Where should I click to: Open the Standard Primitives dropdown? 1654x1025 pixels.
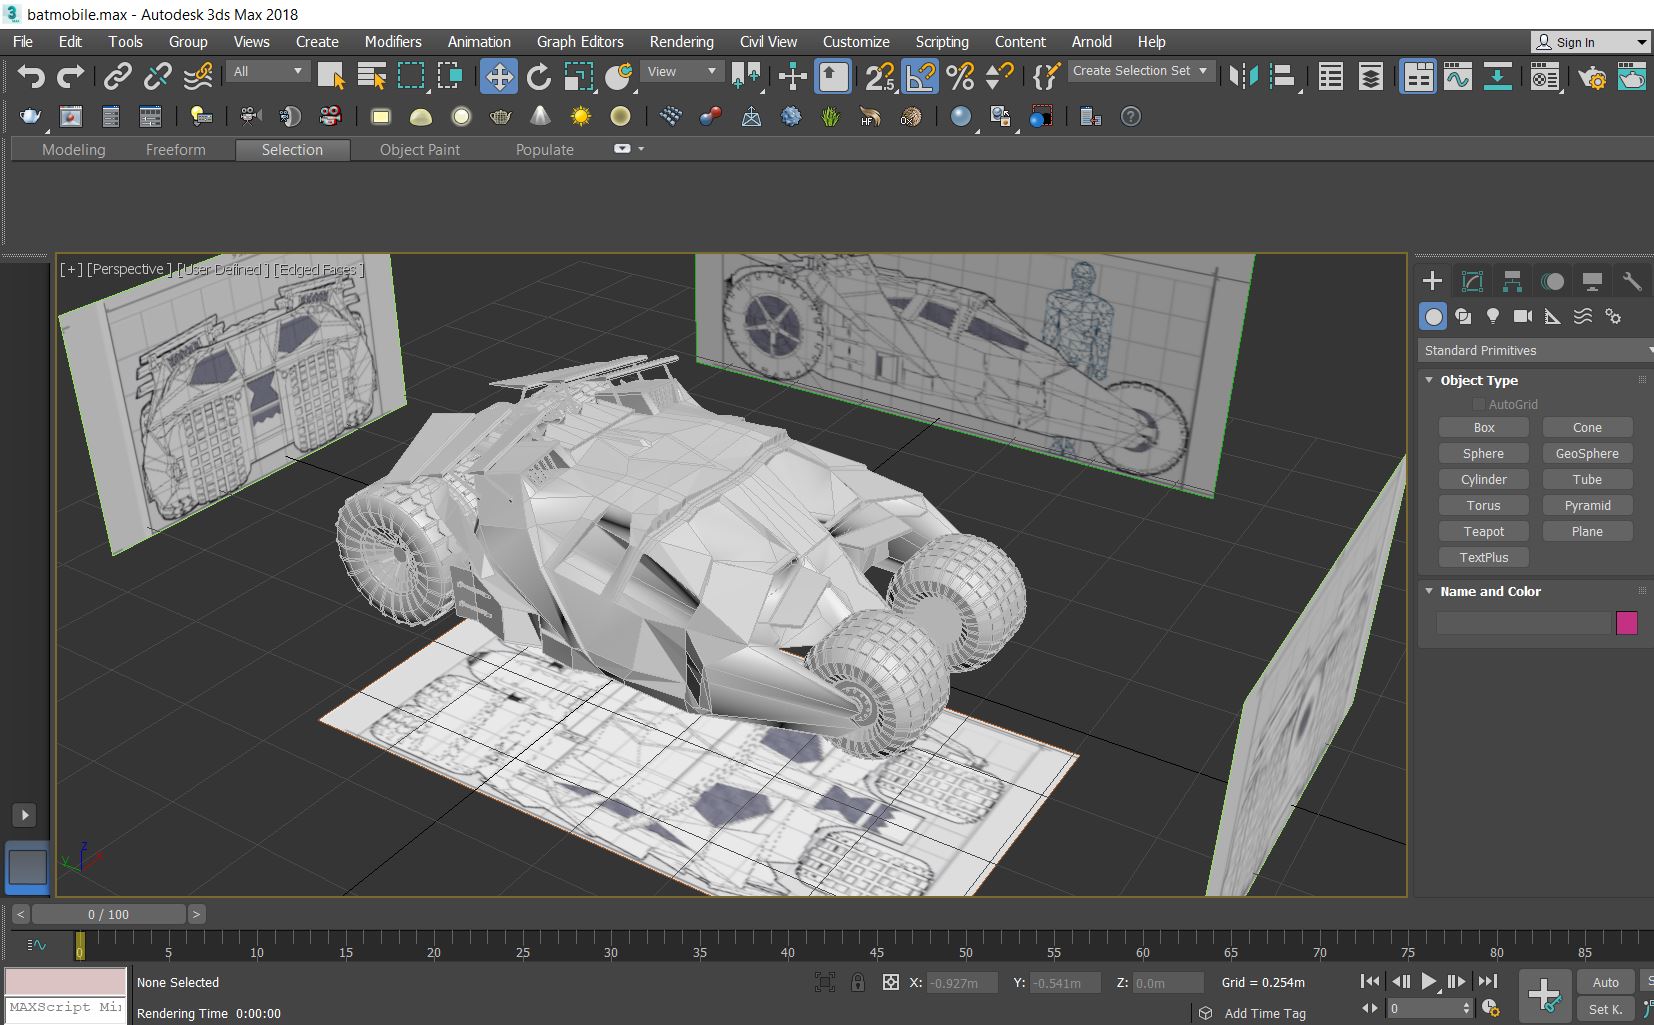pos(1536,350)
